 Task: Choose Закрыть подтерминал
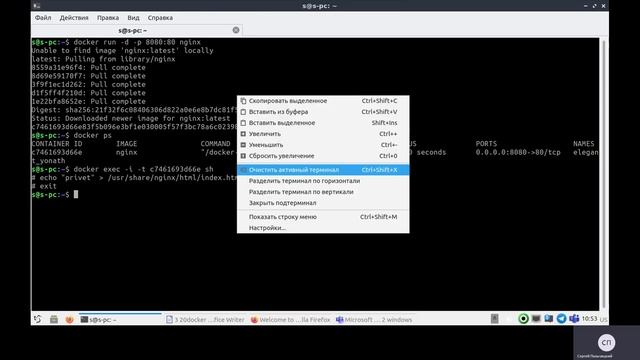(323, 203)
